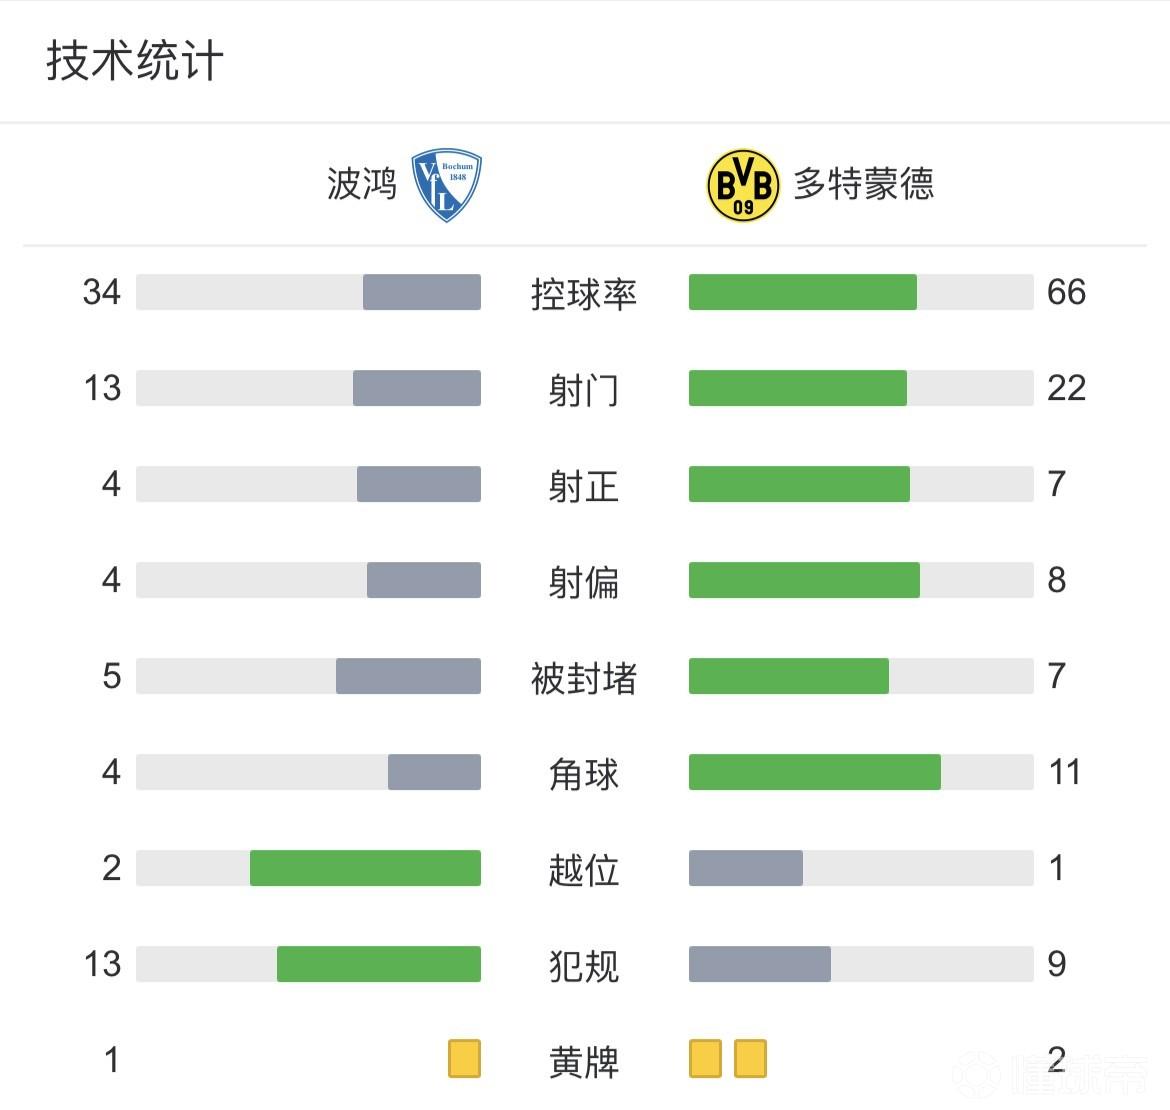Select the 控球率 possession label
Viewport: 1170px width, 1110px height.
pyautogui.click(x=584, y=293)
